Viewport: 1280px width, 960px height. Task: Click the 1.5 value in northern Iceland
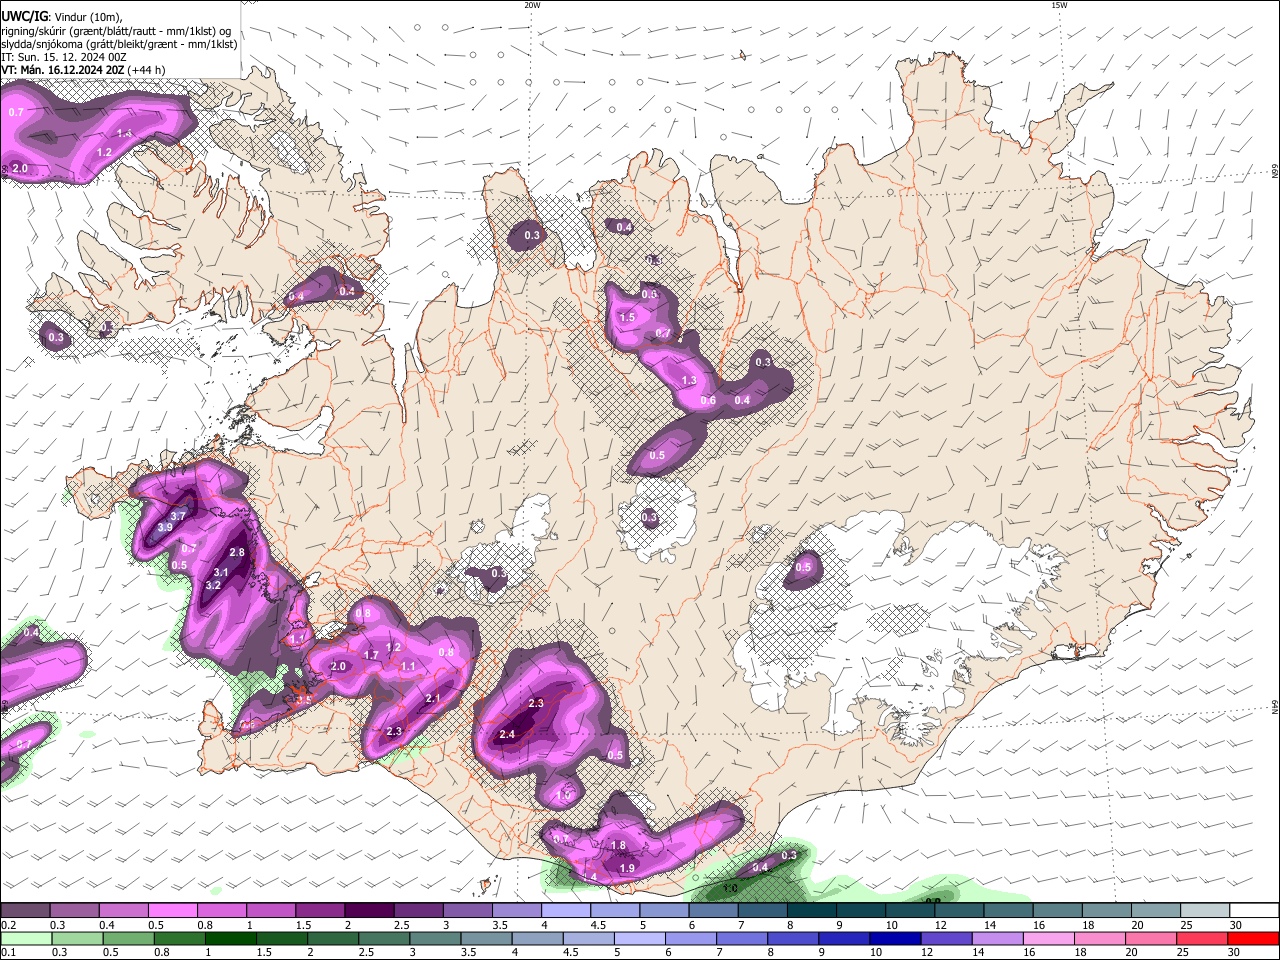pos(627,317)
